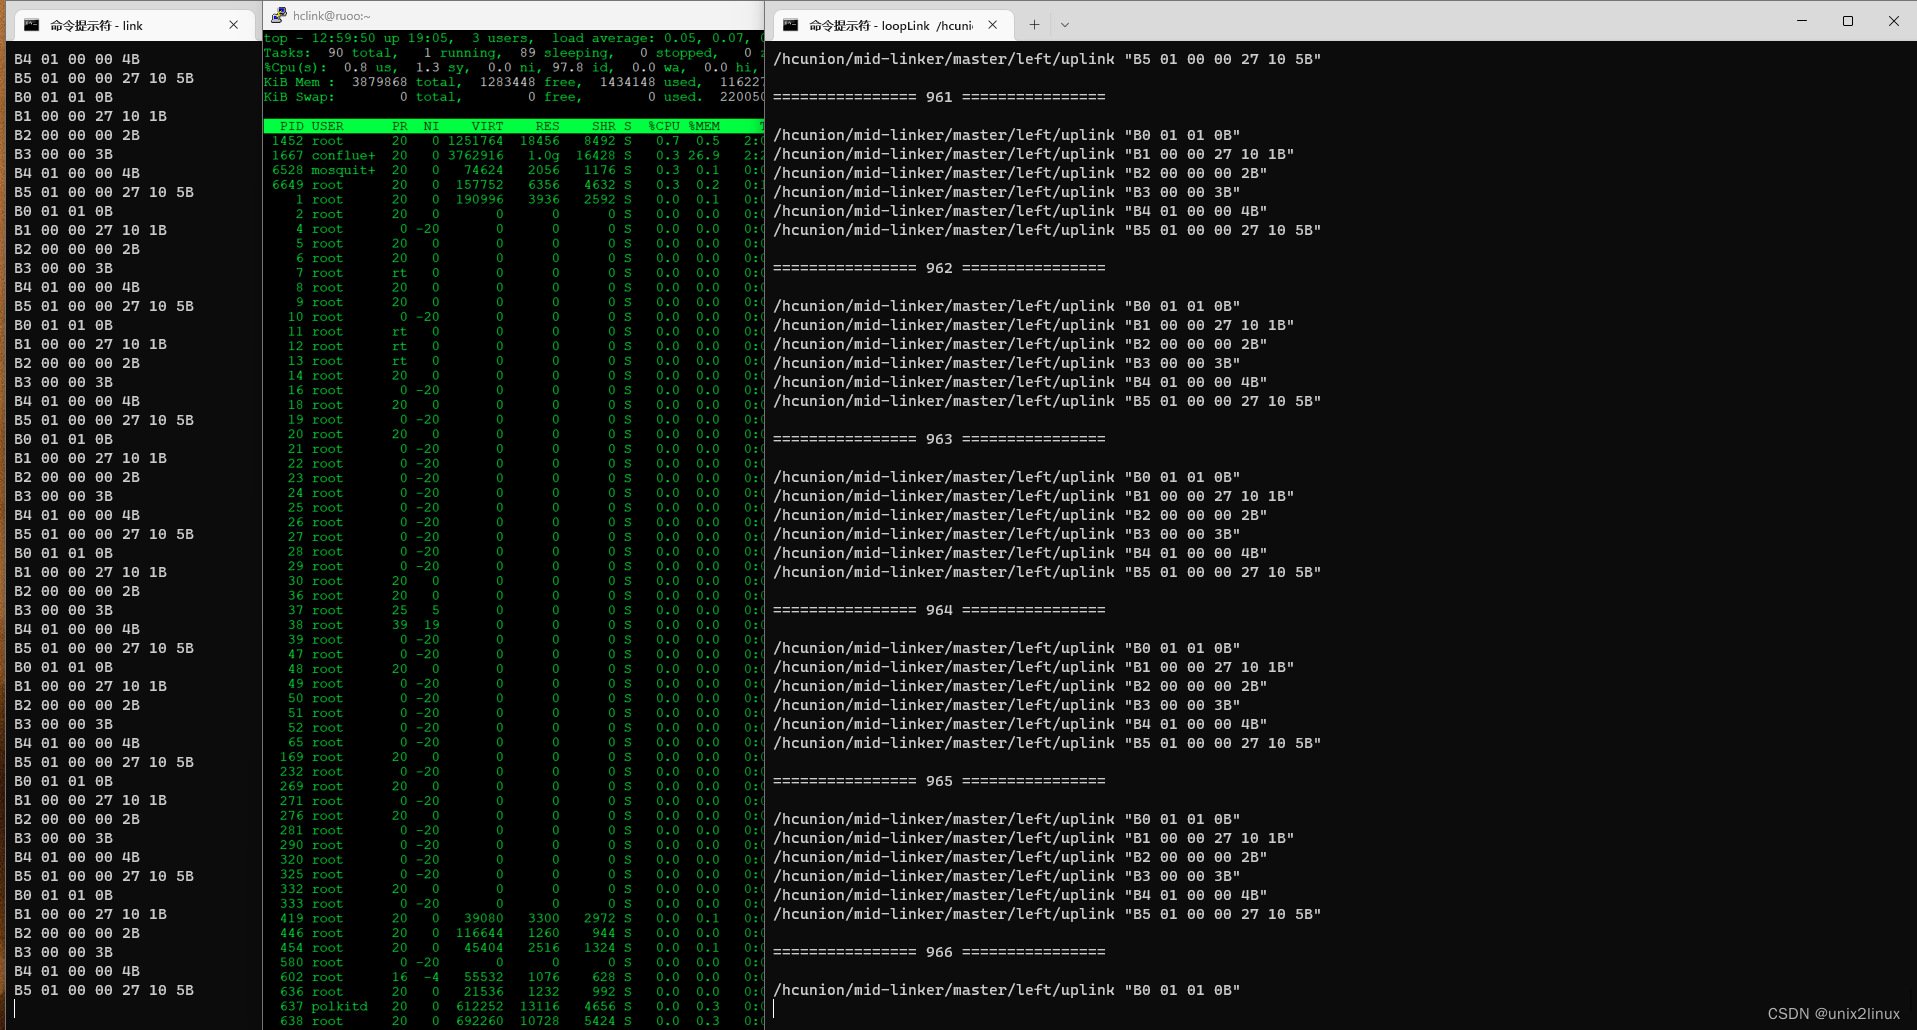Click the last 'B5 01 00 00 27 10 5B' in link window
Screen dimensions: 1917x1030
(104, 990)
